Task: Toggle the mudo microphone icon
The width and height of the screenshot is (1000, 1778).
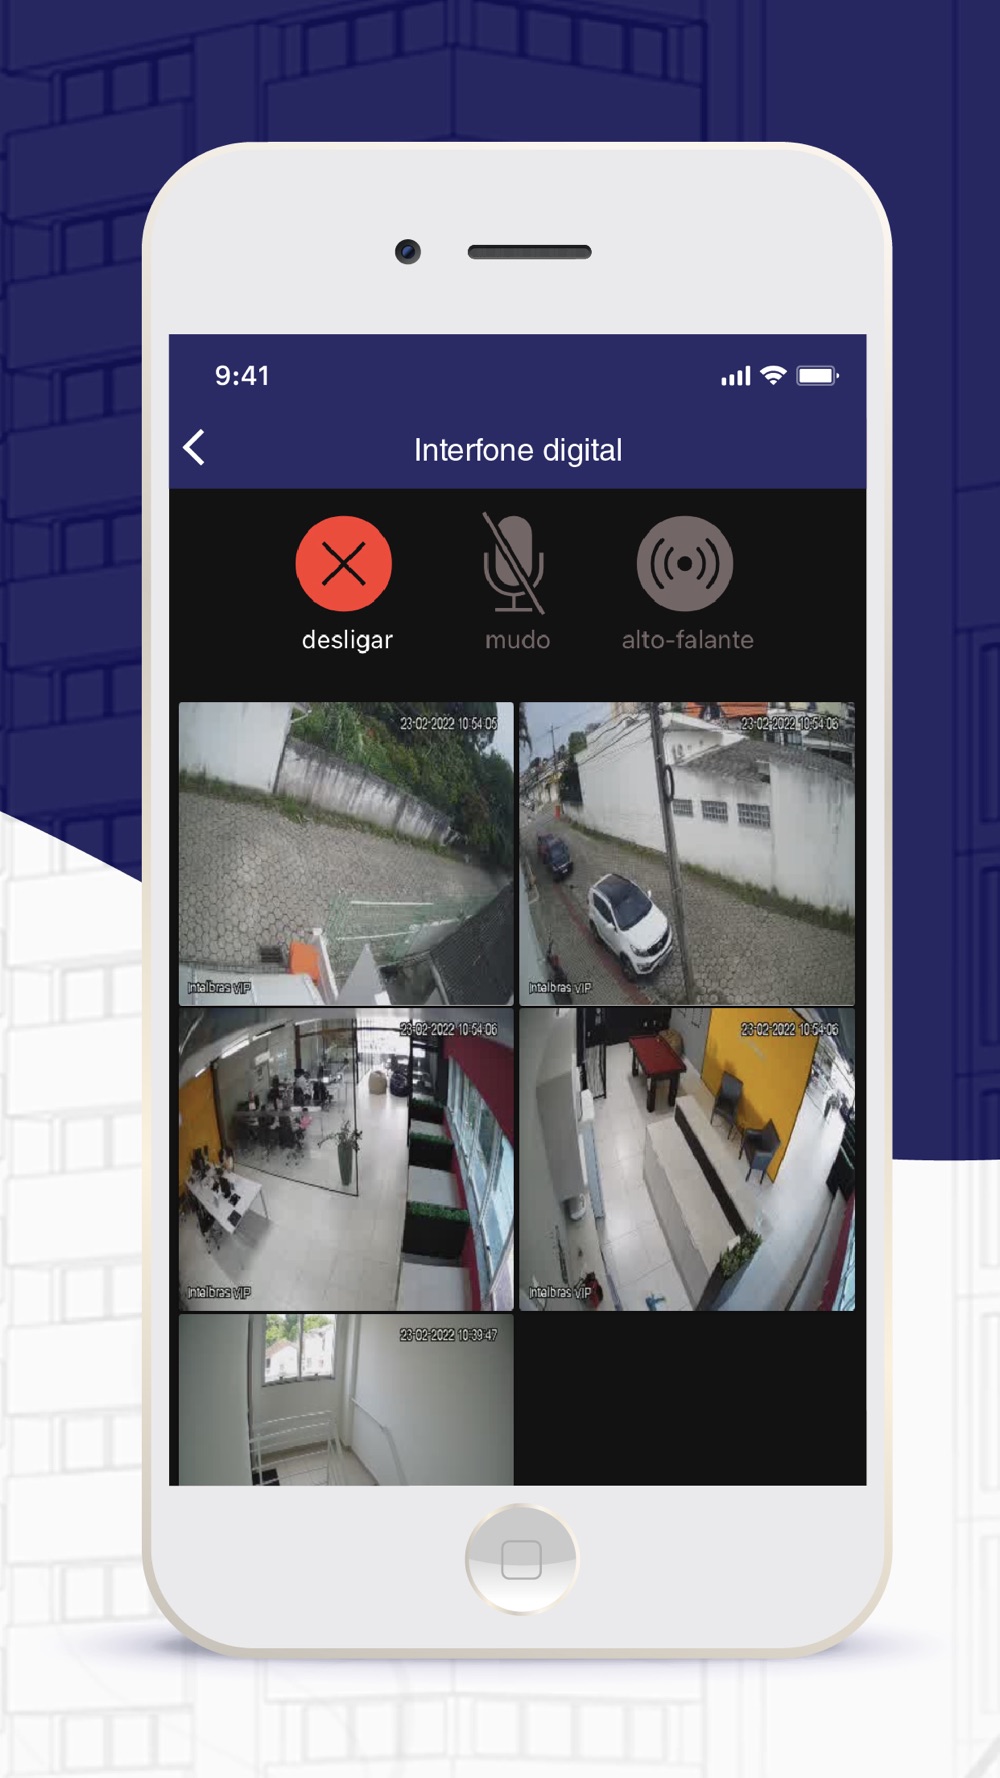Action: [x=514, y=563]
